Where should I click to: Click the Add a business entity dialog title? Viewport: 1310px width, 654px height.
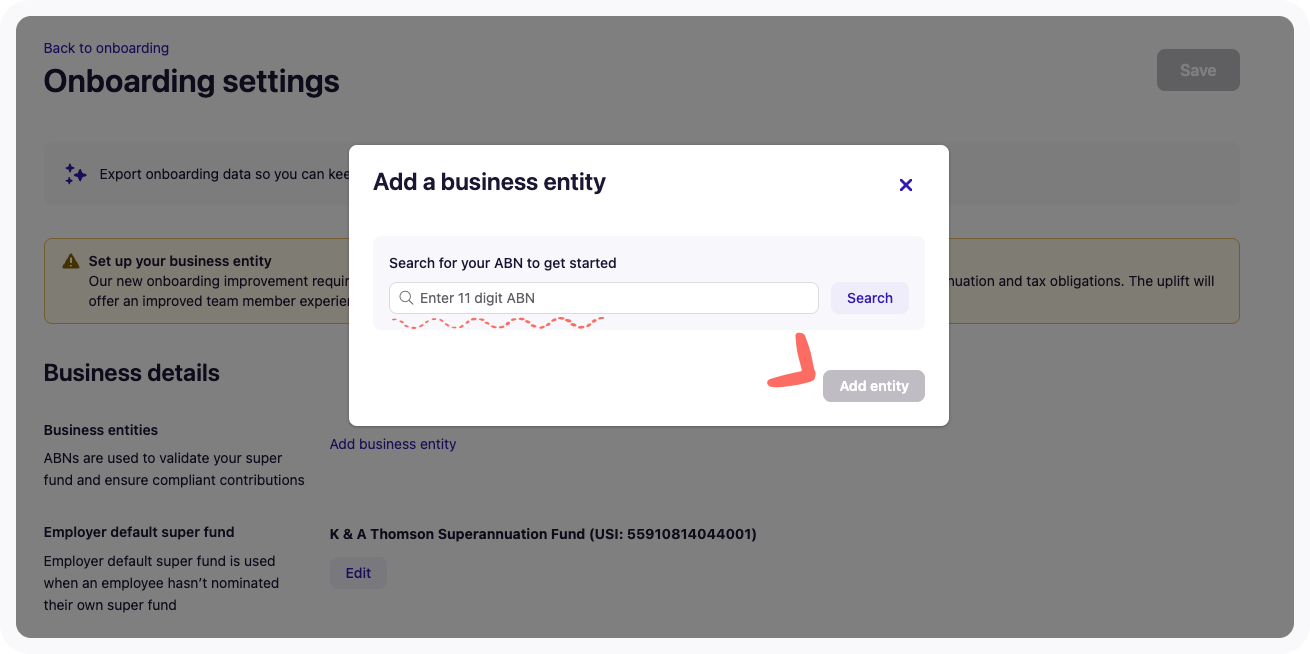click(489, 182)
